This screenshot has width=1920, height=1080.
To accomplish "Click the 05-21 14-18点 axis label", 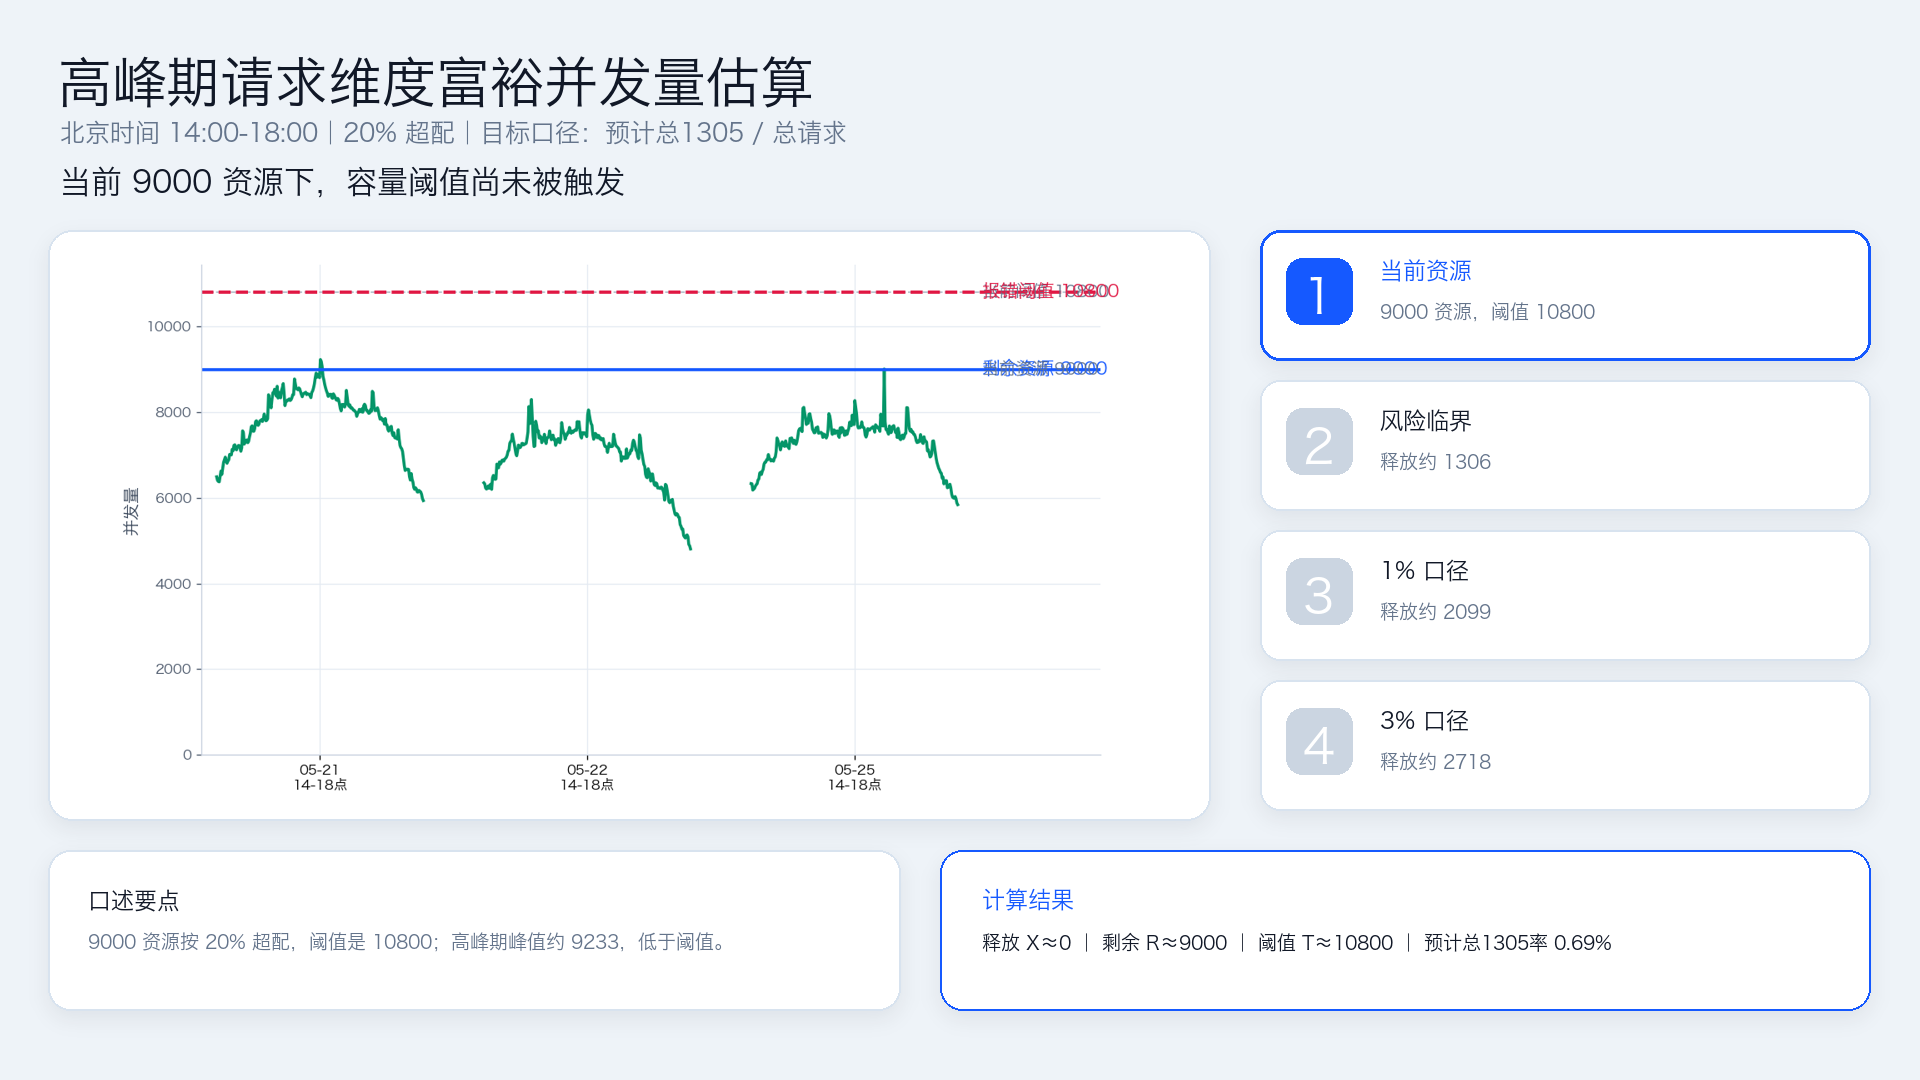I will coord(320,777).
